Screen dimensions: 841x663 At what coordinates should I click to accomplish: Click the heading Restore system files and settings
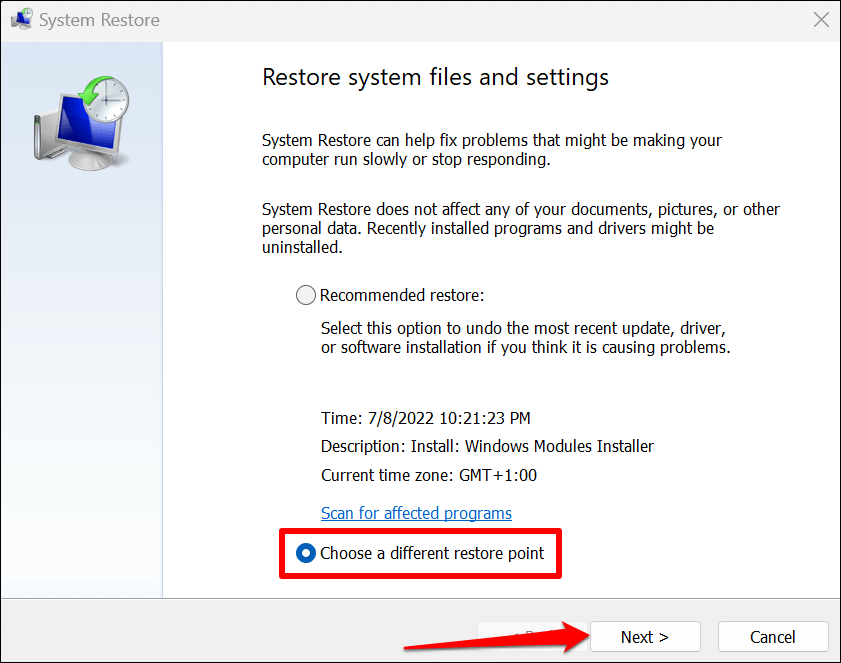click(435, 77)
